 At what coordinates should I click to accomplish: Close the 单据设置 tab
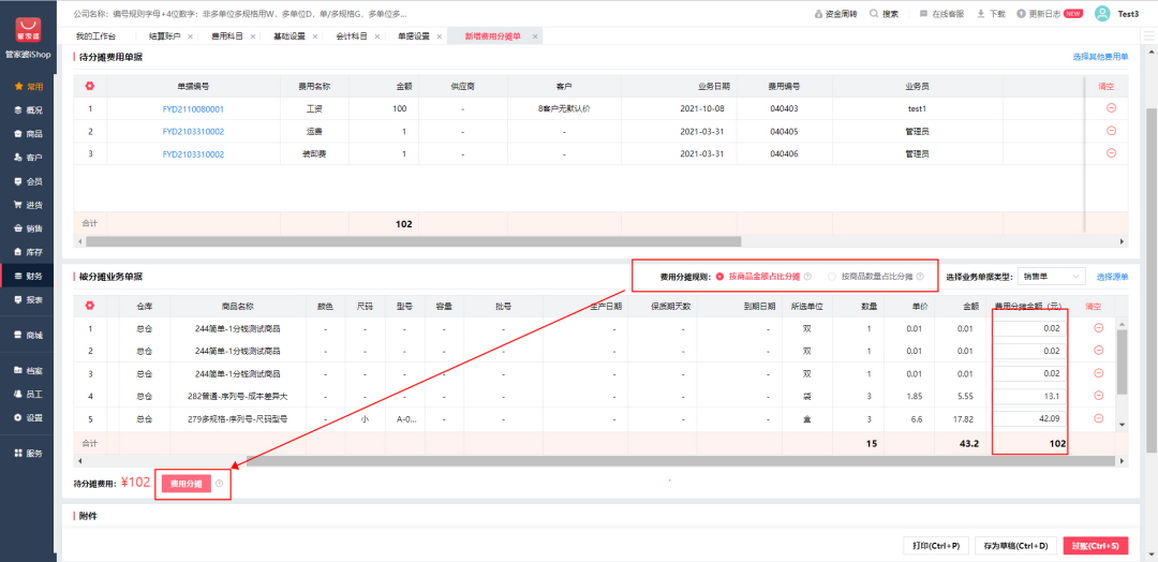pyautogui.click(x=441, y=36)
